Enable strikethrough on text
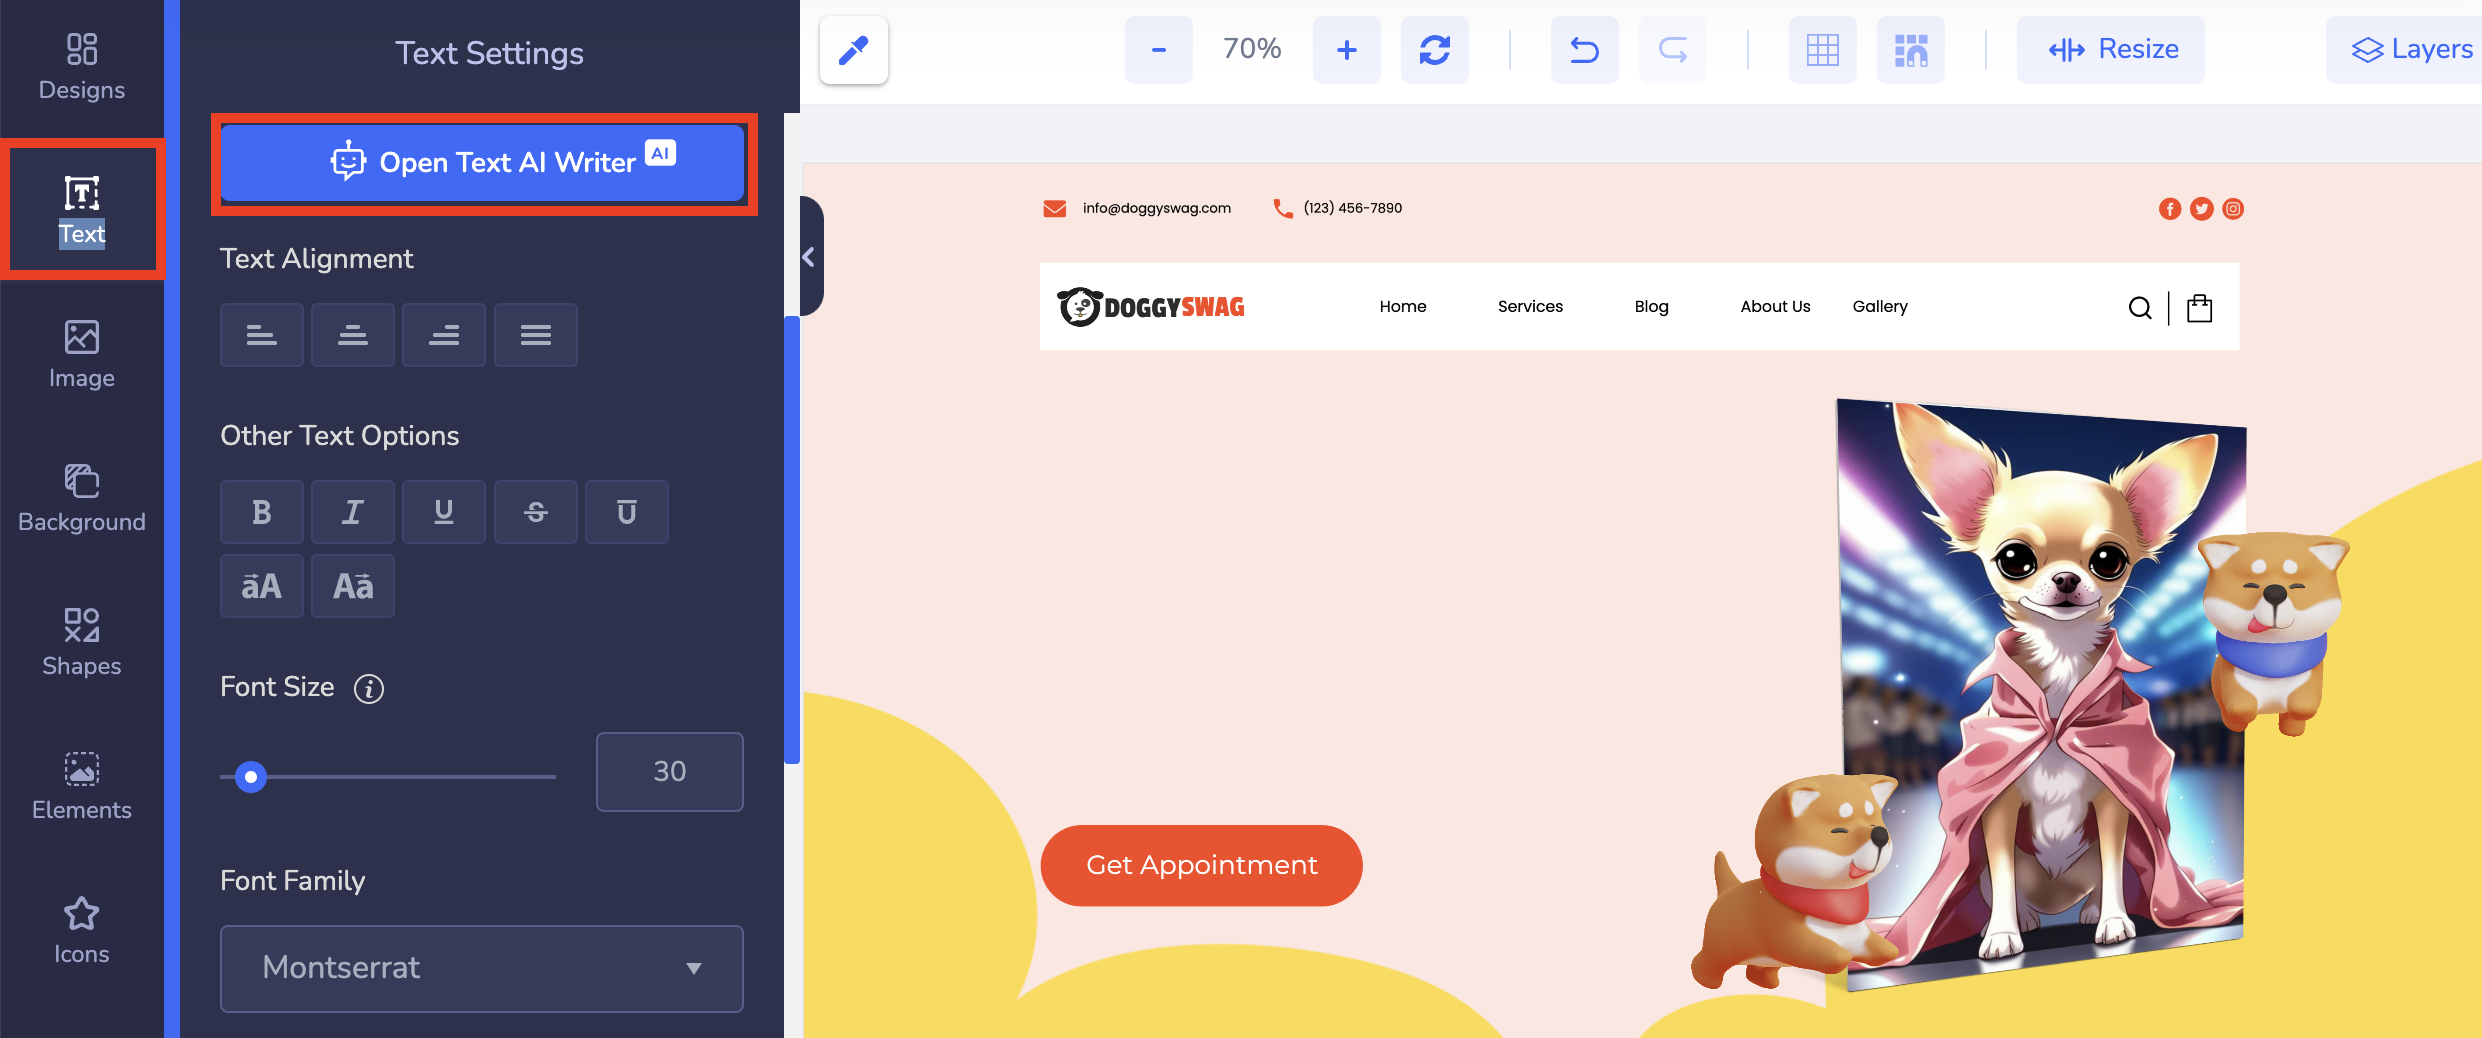This screenshot has height=1038, width=2482. tap(535, 511)
